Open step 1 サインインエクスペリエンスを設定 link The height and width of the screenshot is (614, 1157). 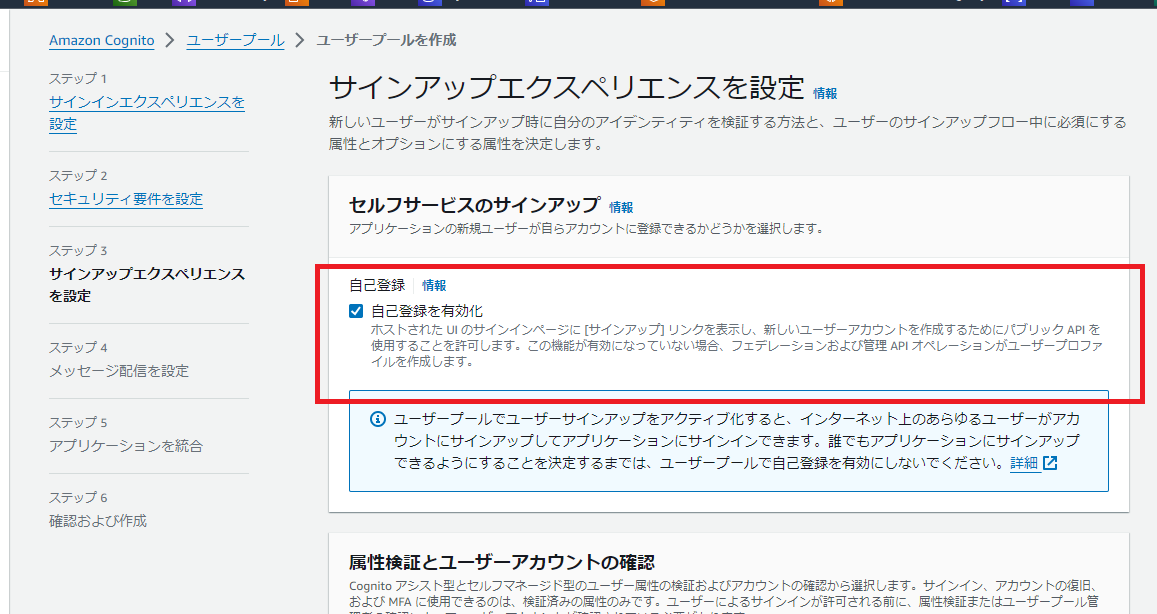pos(147,113)
